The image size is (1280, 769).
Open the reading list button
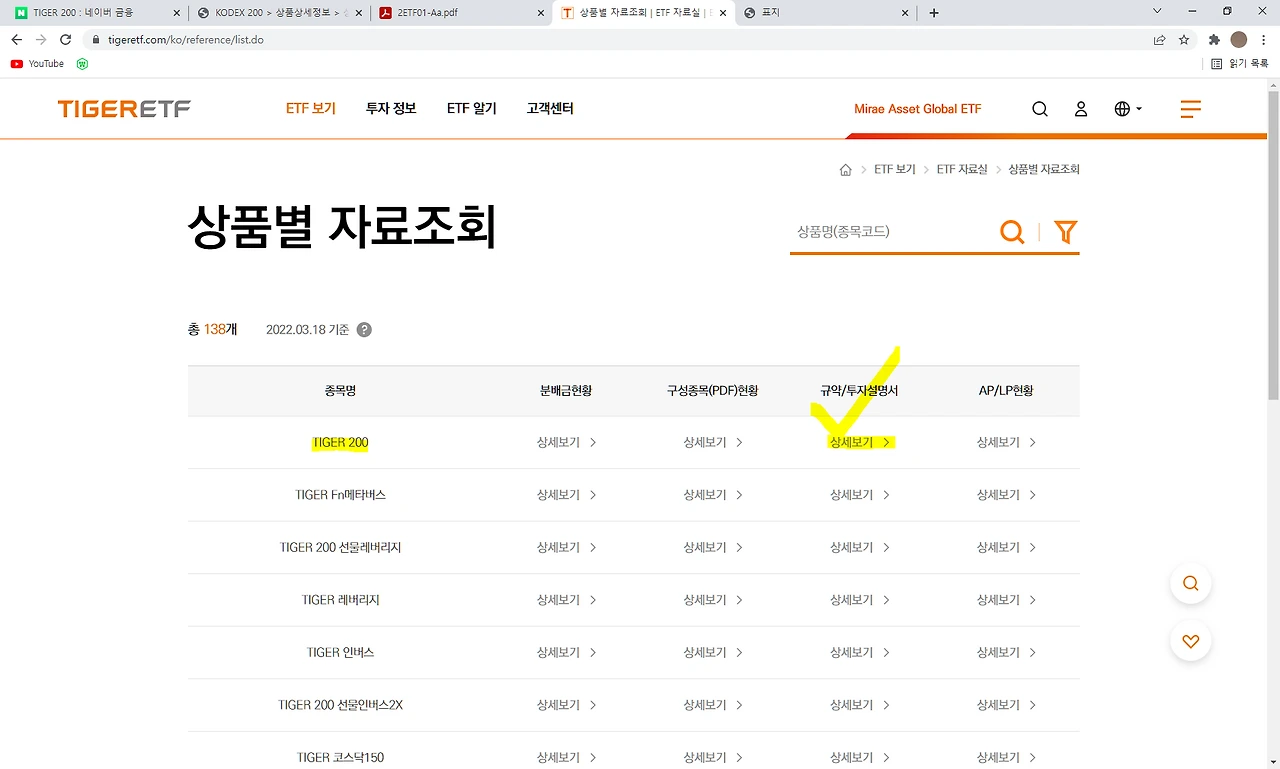click(x=1240, y=64)
